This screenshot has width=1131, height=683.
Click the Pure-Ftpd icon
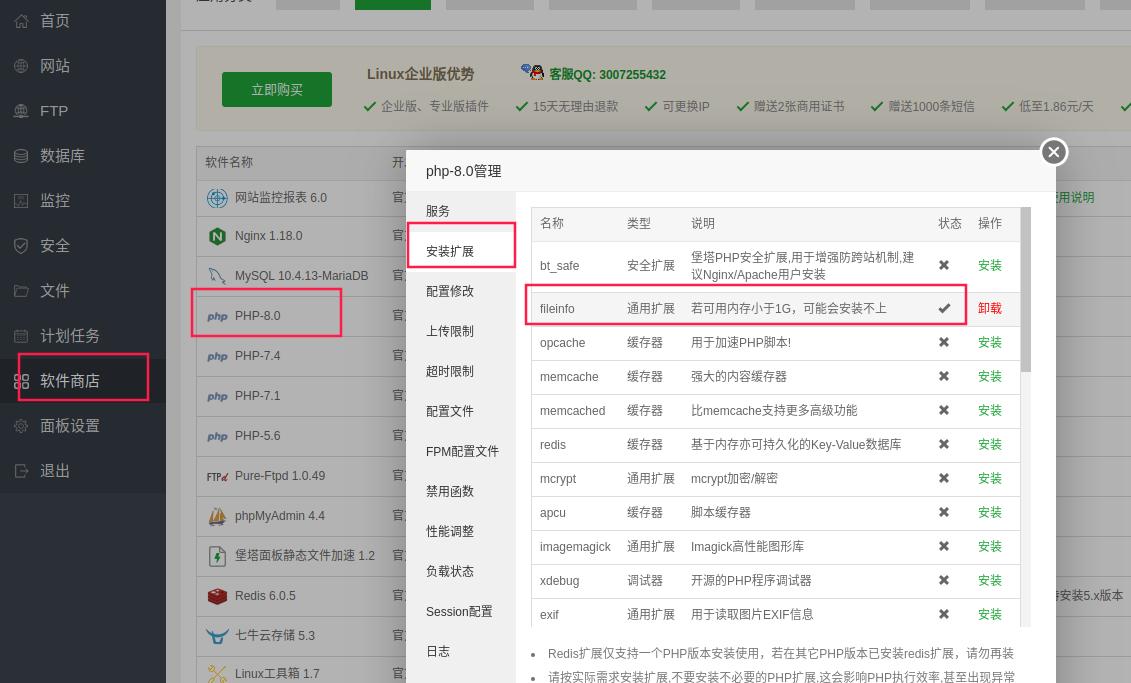click(x=217, y=476)
